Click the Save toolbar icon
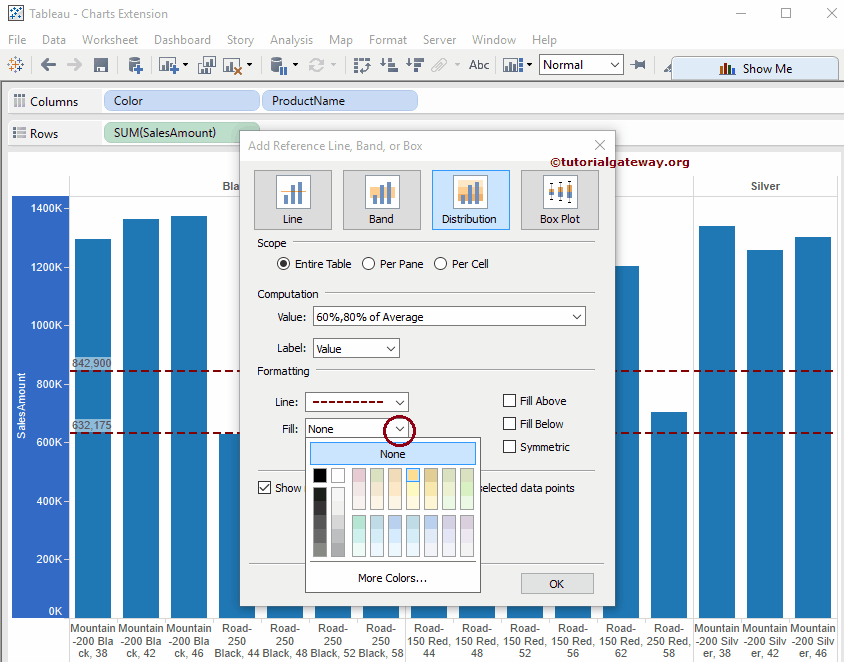Screen dimensions: 844x662 (x=99, y=65)
